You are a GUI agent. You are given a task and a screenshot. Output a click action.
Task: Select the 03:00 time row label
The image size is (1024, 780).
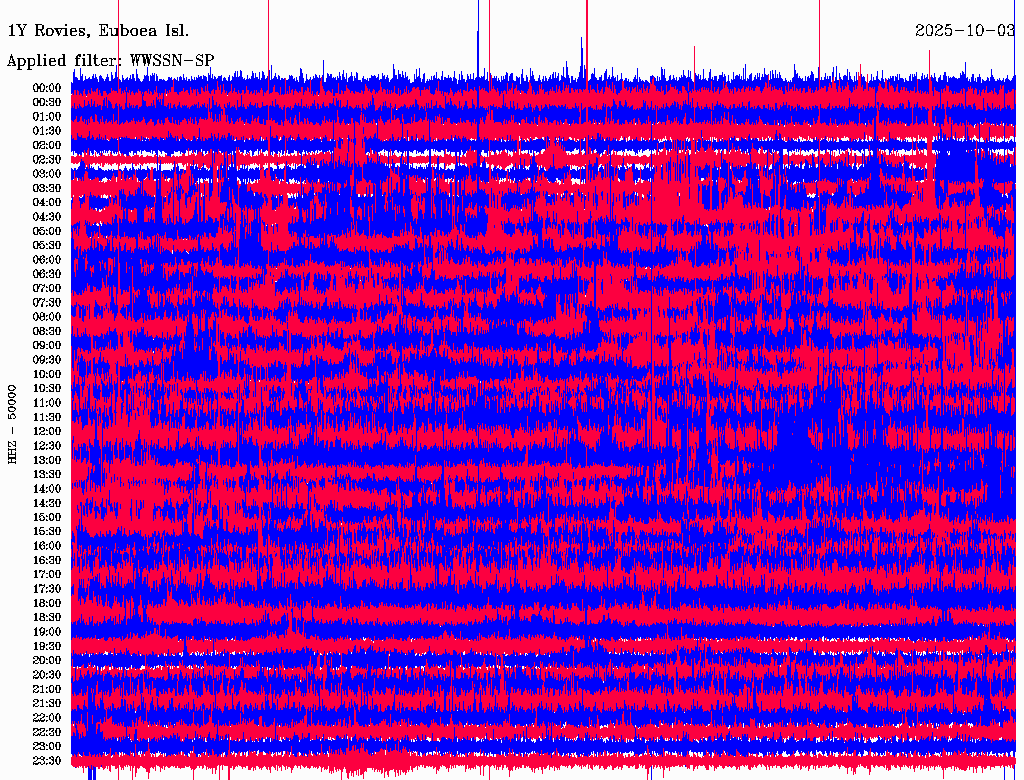[x=47, y=174]
